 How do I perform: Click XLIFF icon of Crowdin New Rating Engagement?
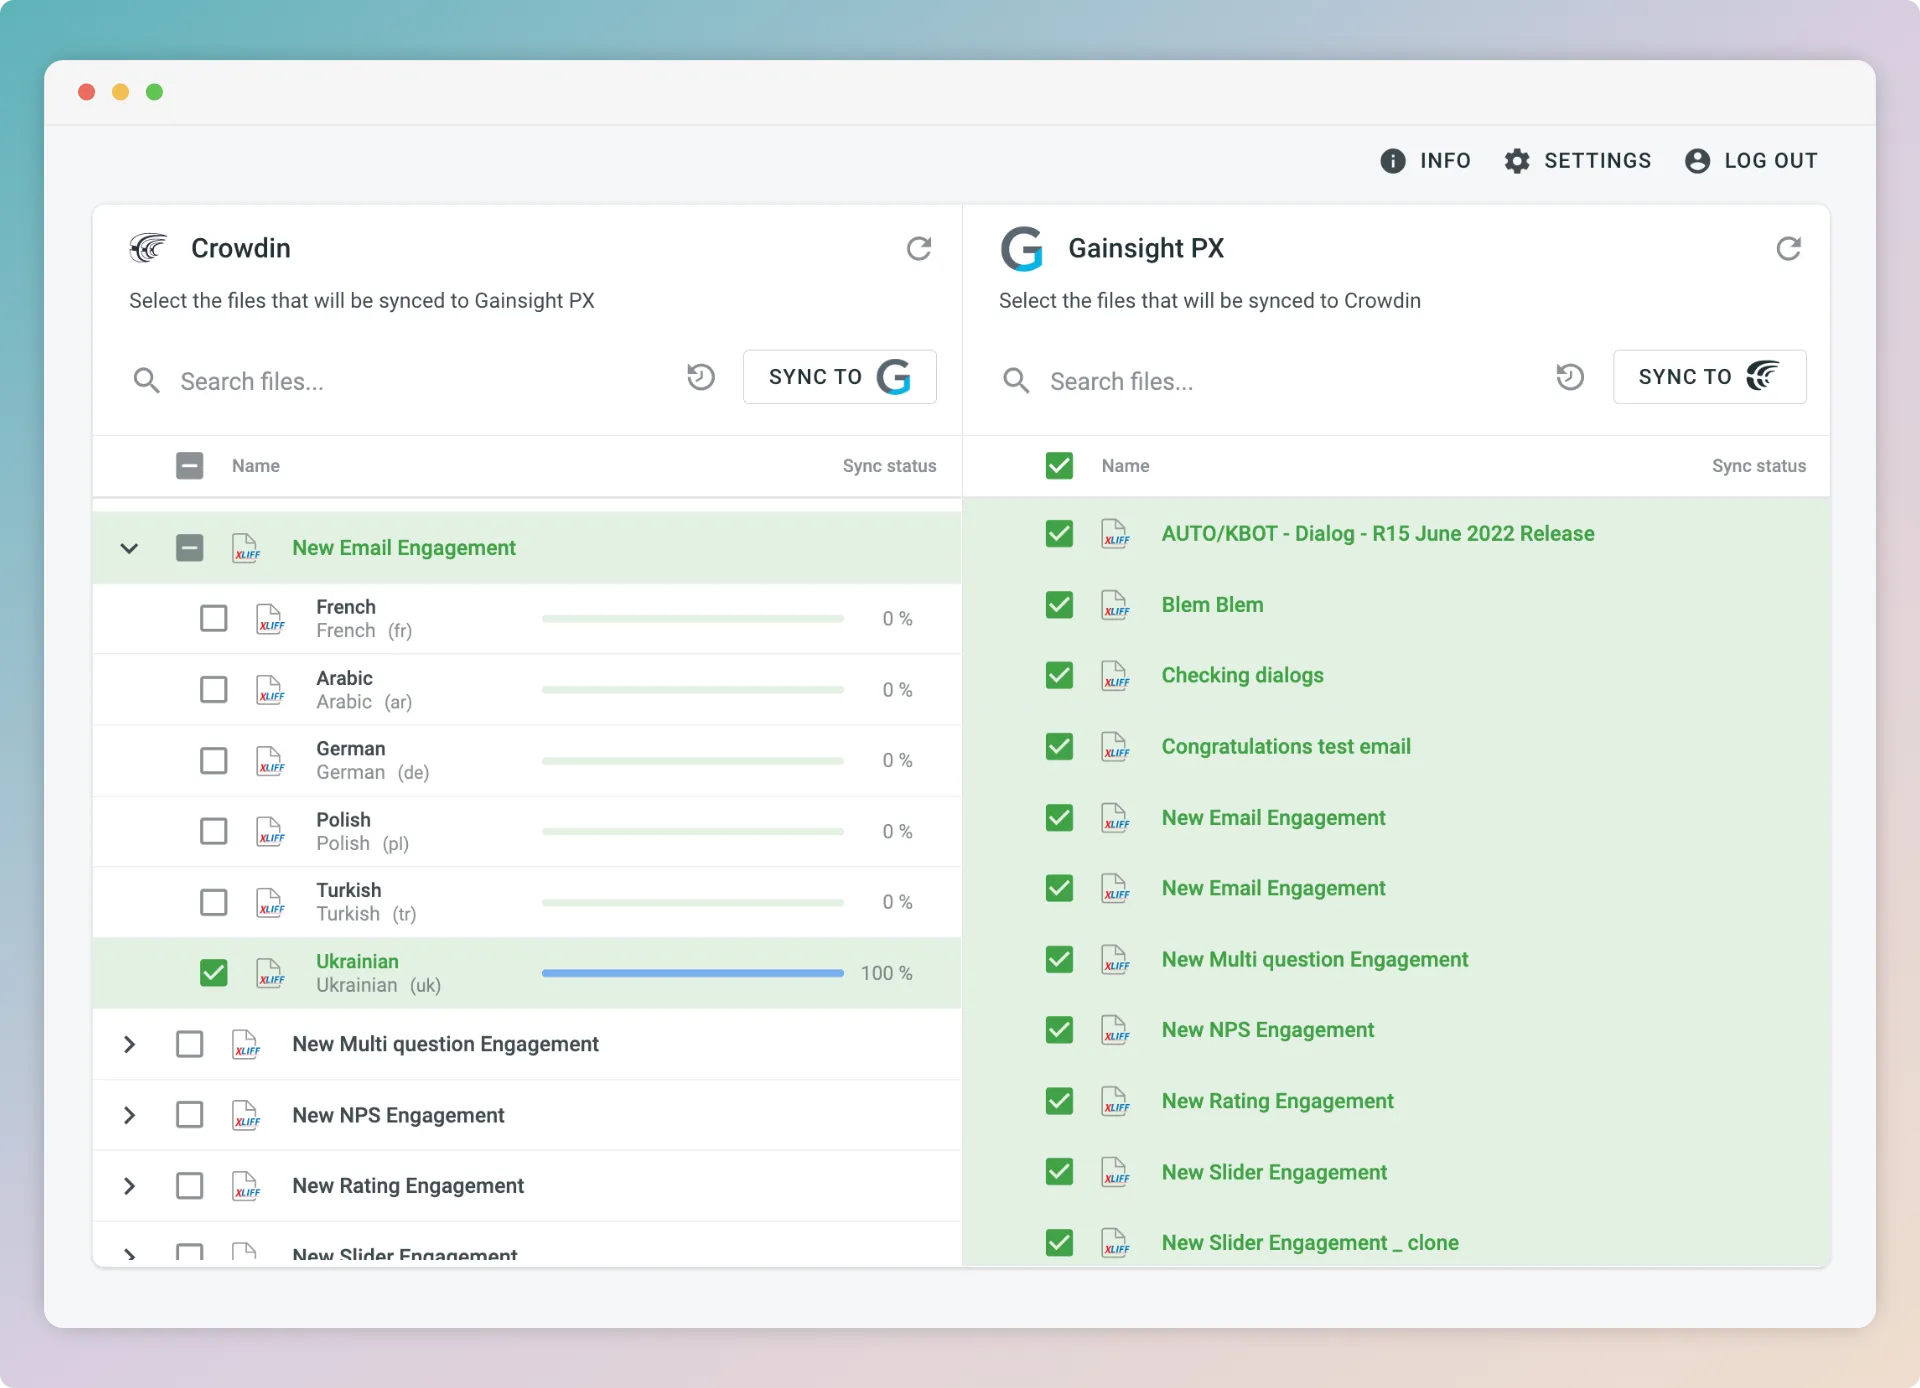(x=246, y=1186)
